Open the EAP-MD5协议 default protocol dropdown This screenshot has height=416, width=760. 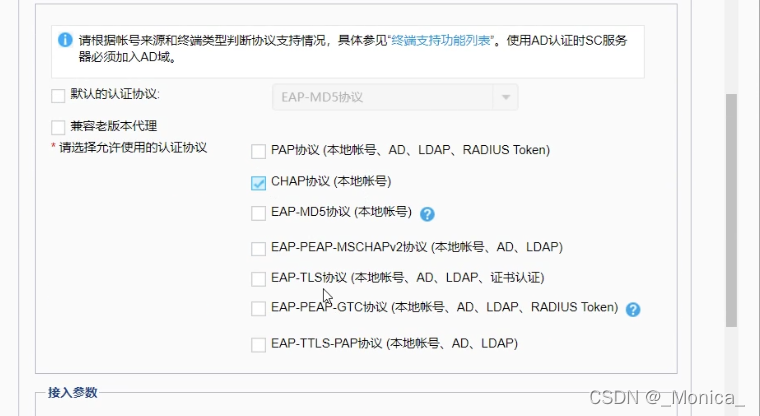tap(395, 97)
